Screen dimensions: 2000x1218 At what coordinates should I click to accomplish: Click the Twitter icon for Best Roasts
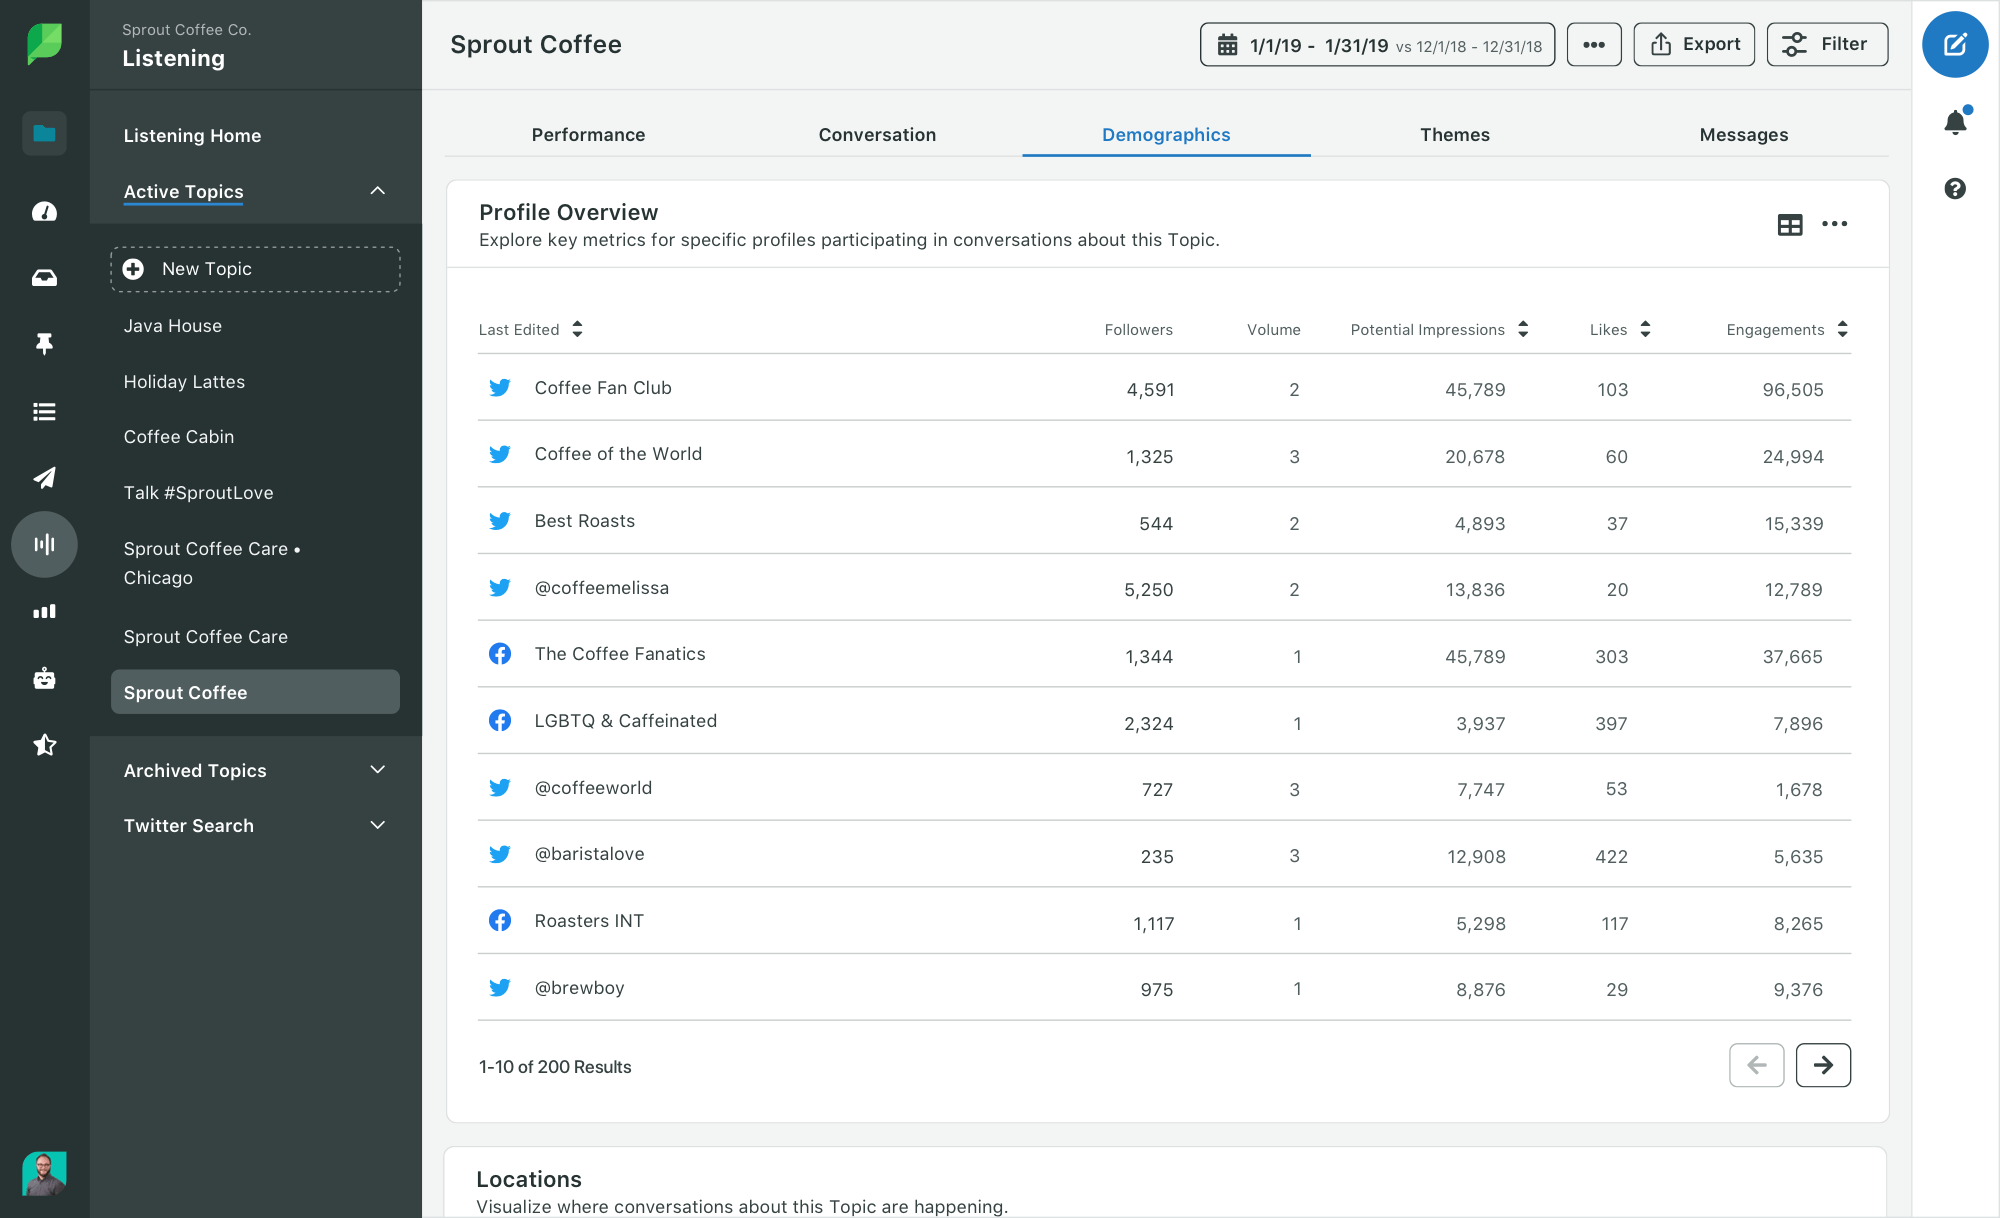tap(500, 521)
